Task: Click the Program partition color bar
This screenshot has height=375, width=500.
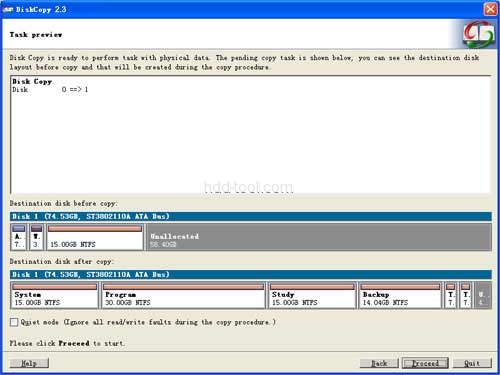Action: click(183, 287)
